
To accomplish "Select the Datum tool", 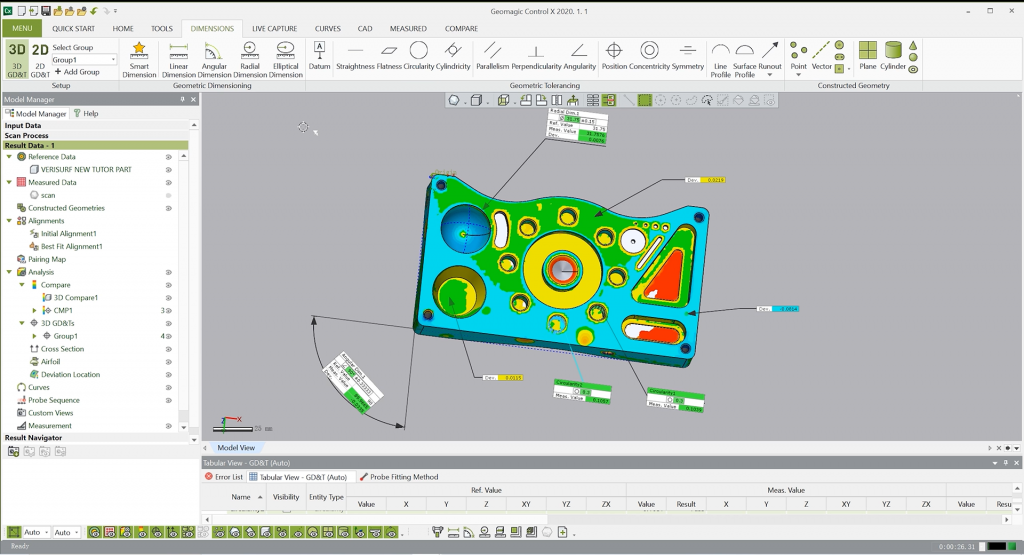I will coord(319,56).
